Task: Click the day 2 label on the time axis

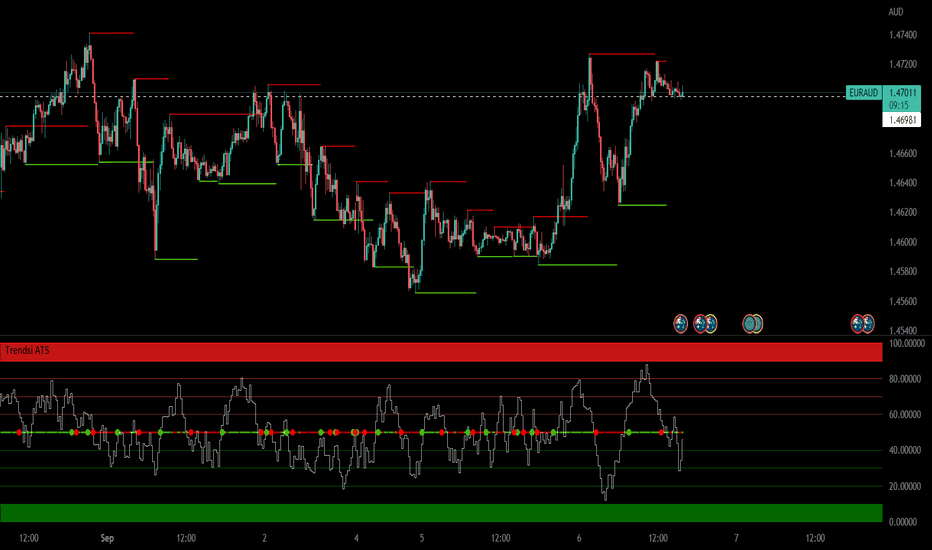Action: 265,538
